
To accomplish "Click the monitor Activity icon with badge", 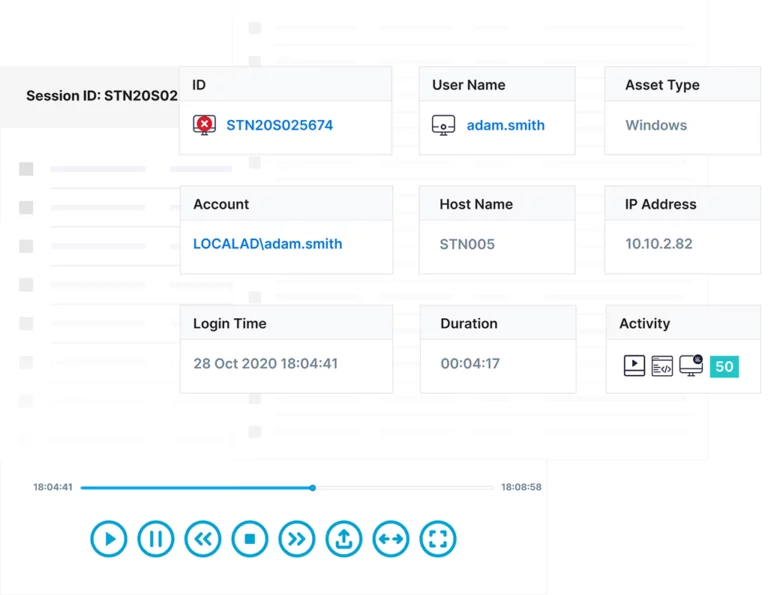I will point(691,365).
